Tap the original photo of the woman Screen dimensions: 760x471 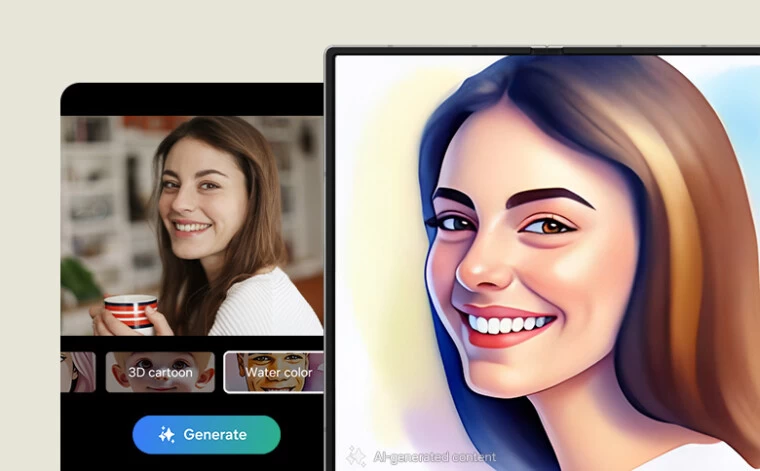click(x=192, y=225)
